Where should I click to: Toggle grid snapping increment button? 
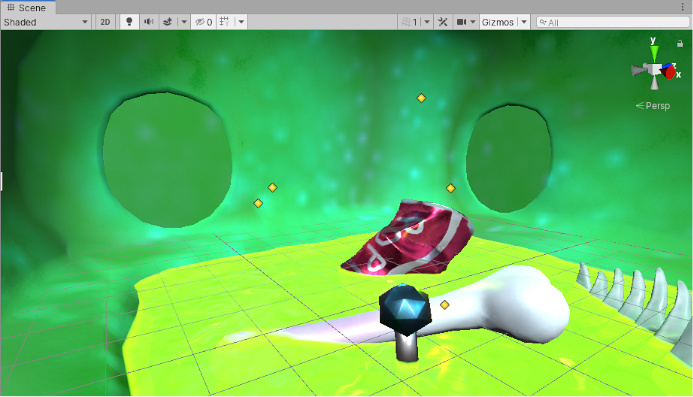coord(409,22)
